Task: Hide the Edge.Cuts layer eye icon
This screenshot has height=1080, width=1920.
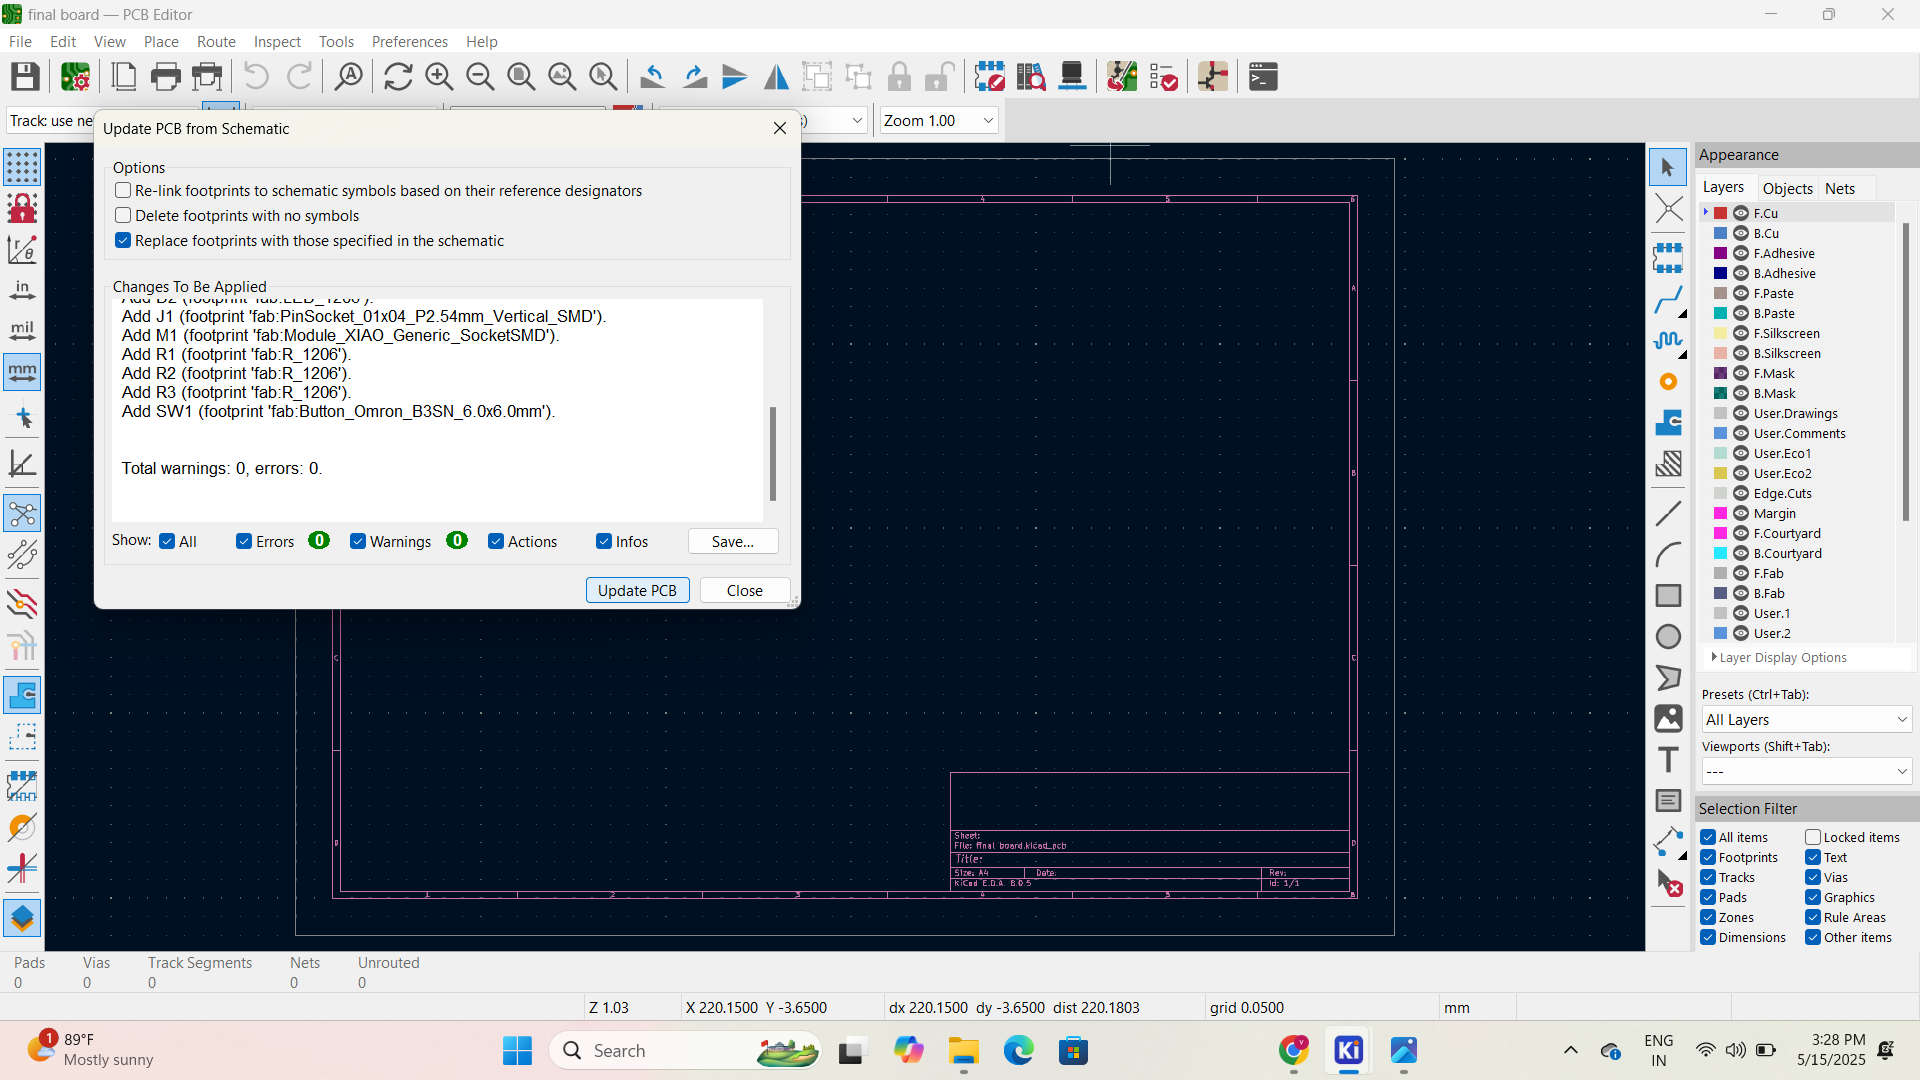Action: 1741,493
